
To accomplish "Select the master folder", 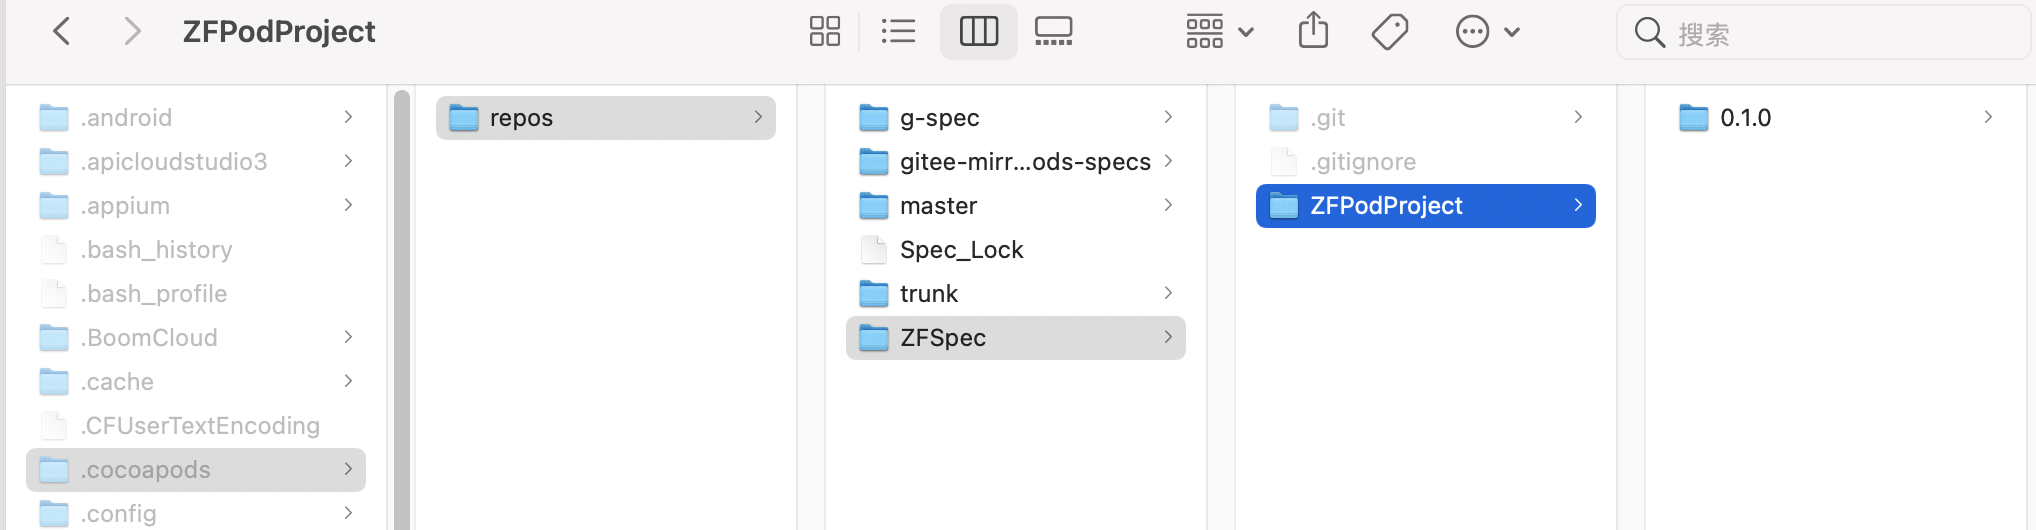I will [1016, 206].
